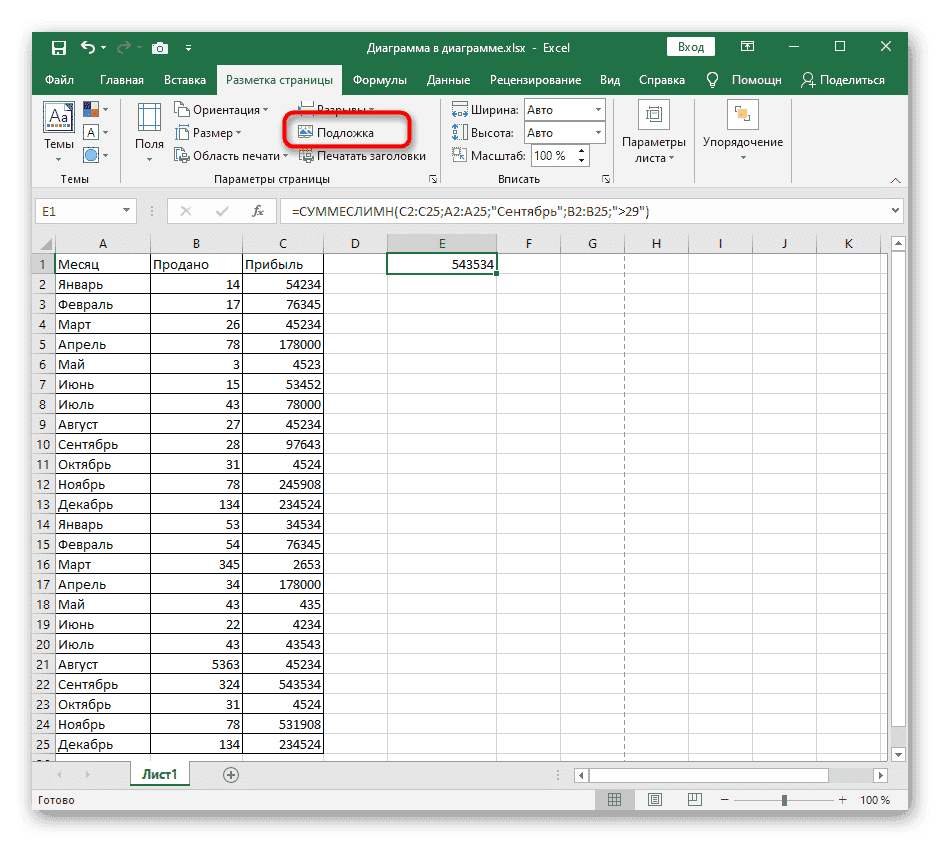Open Параметры листа sheet options
This screenshot has height=842, width=940.
point(653,133)
